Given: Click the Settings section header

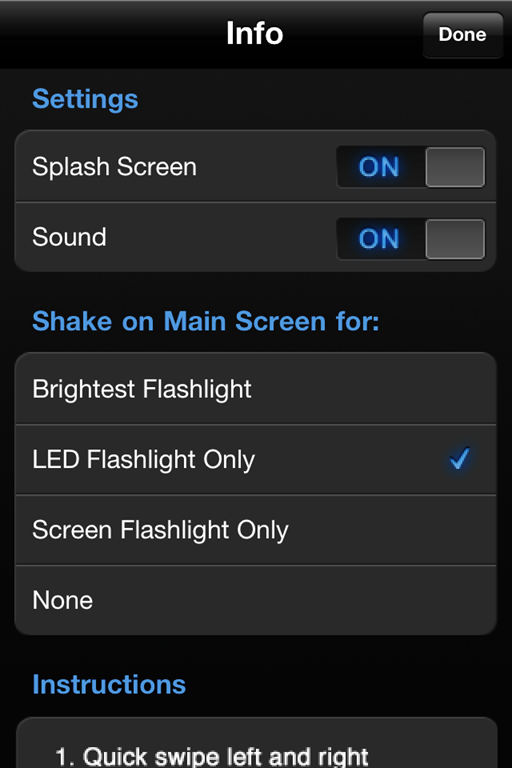Looking at the screenshot, I should [x=85, y=99].
